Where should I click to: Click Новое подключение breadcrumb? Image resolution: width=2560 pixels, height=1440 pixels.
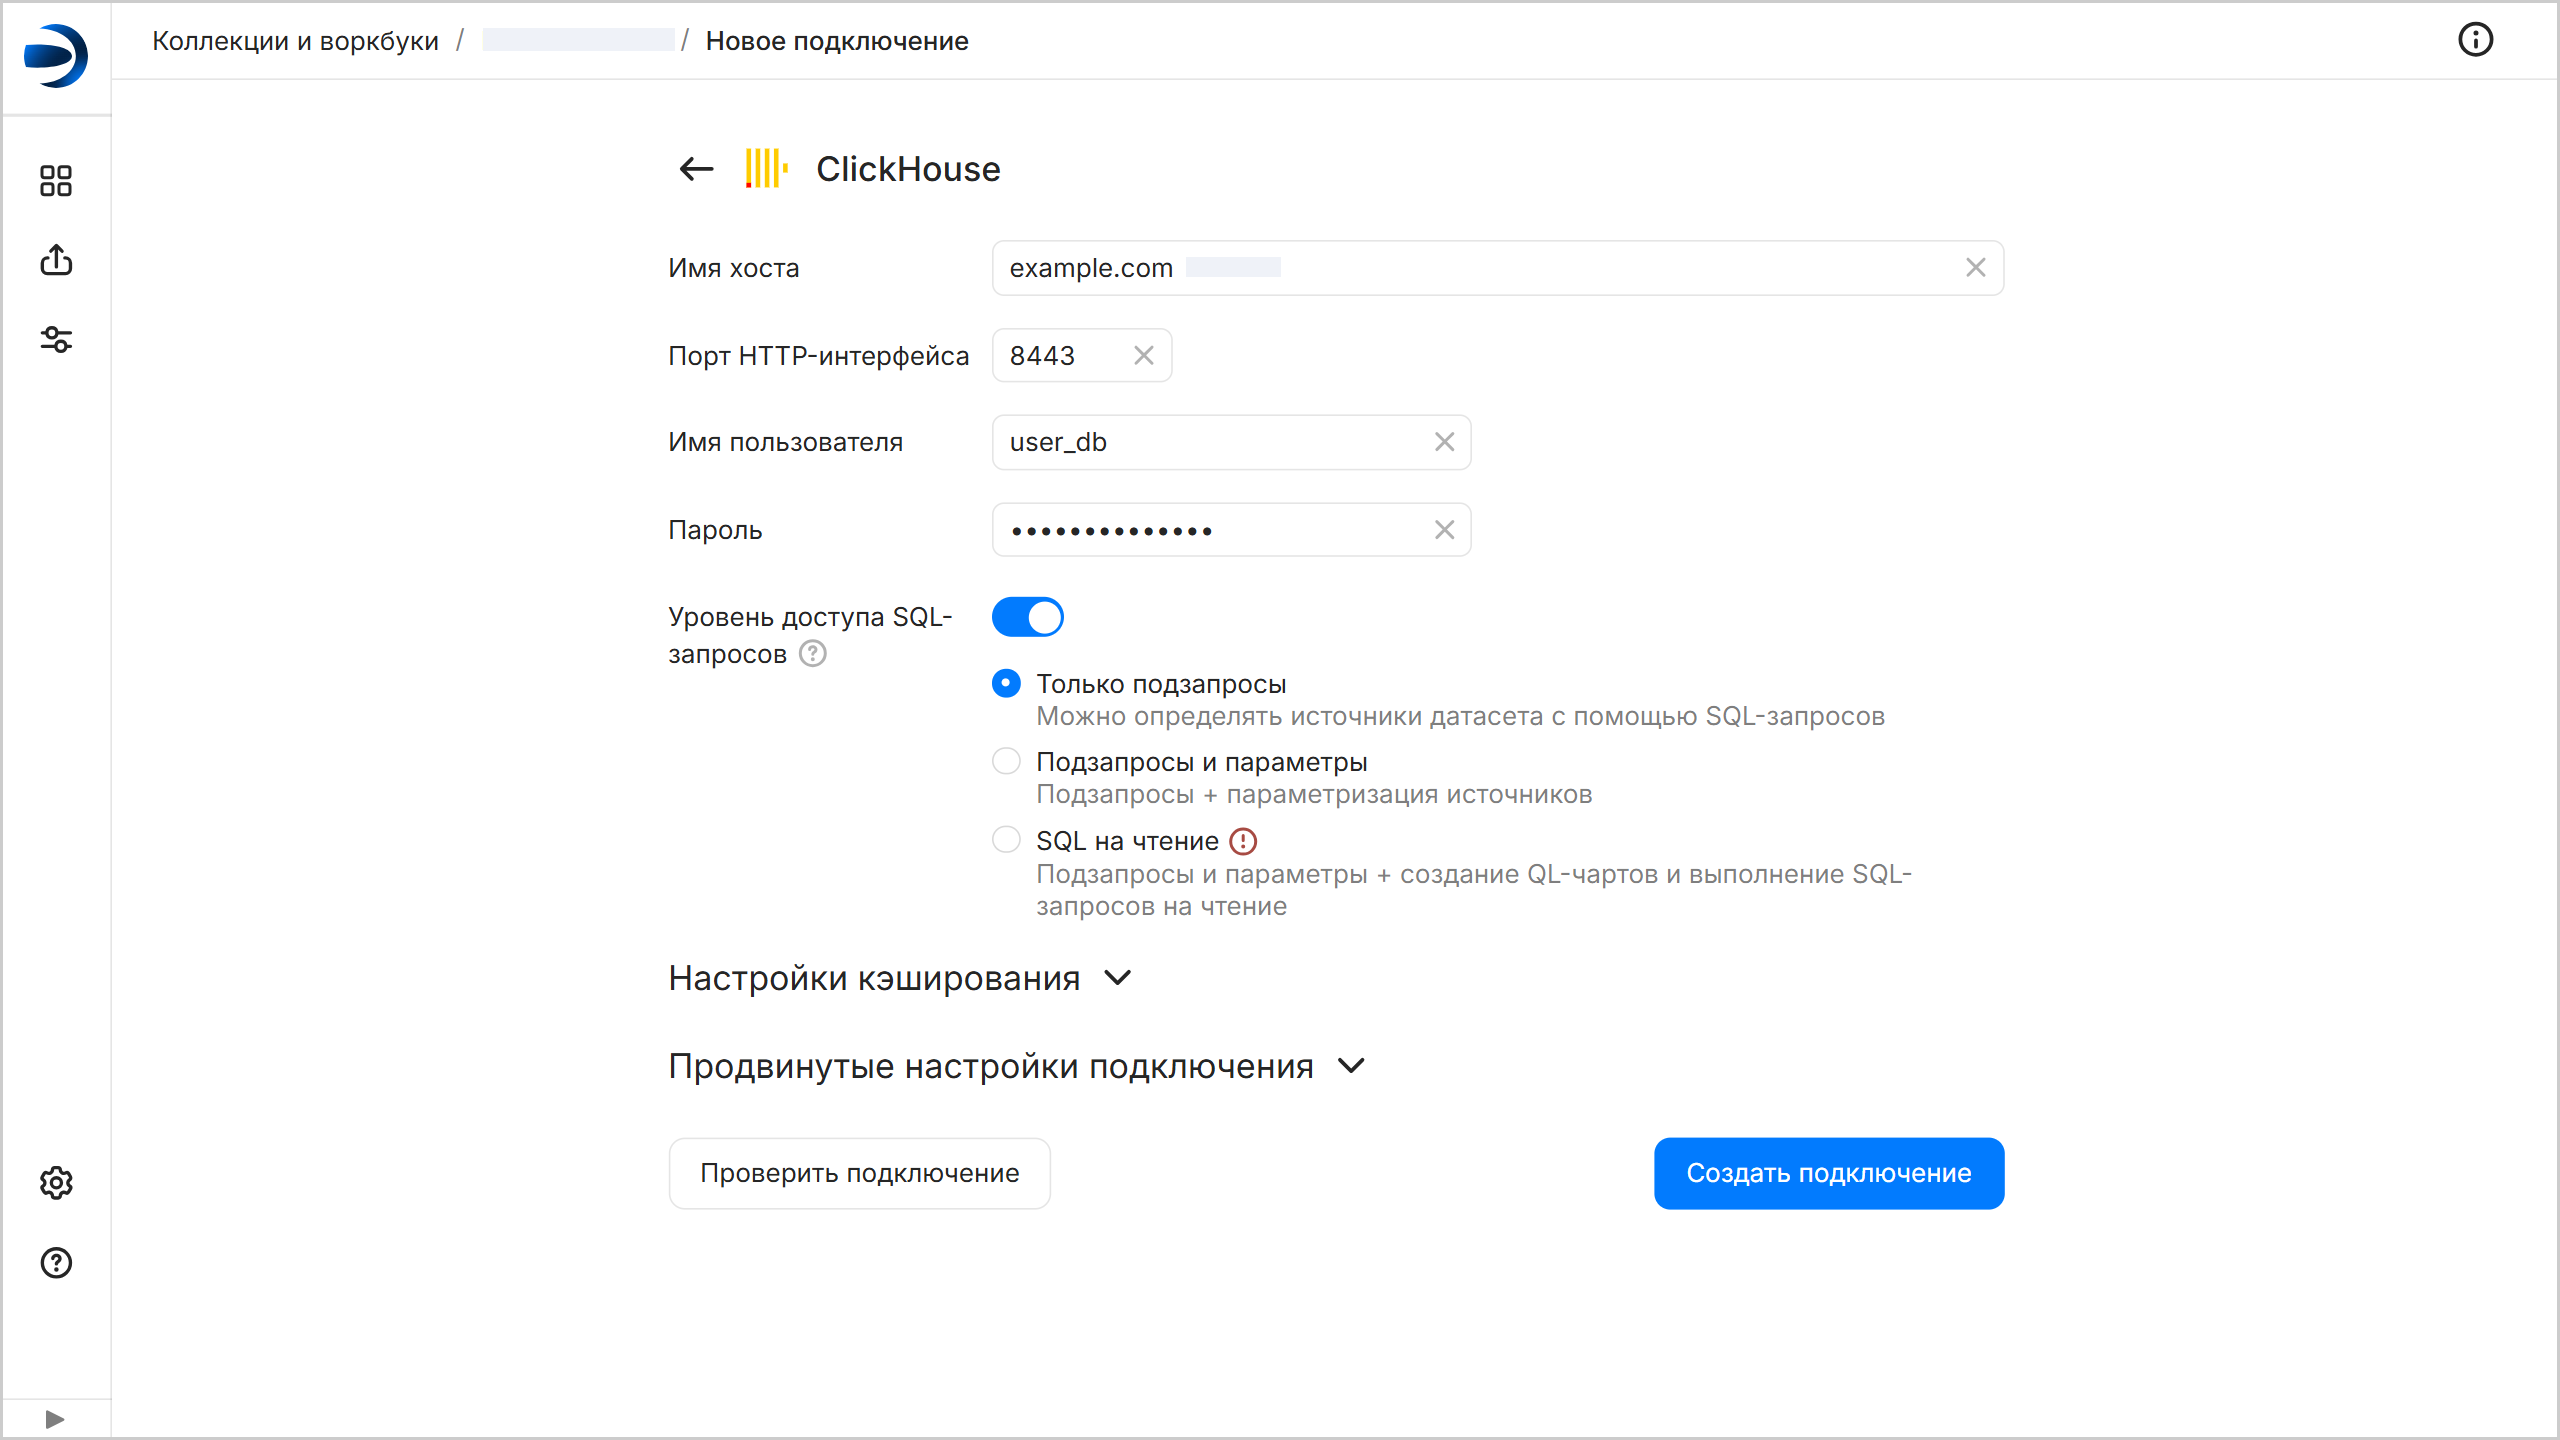[837, 41]
